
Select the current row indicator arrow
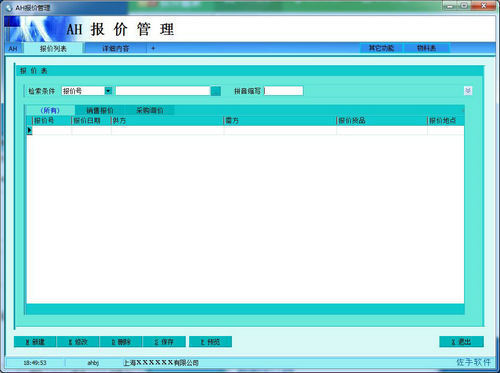(29, 130)
